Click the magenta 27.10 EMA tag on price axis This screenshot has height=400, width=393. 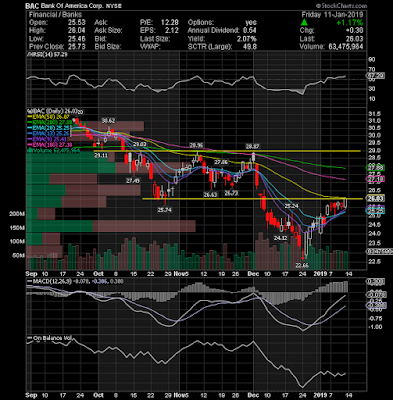point(376,179)
